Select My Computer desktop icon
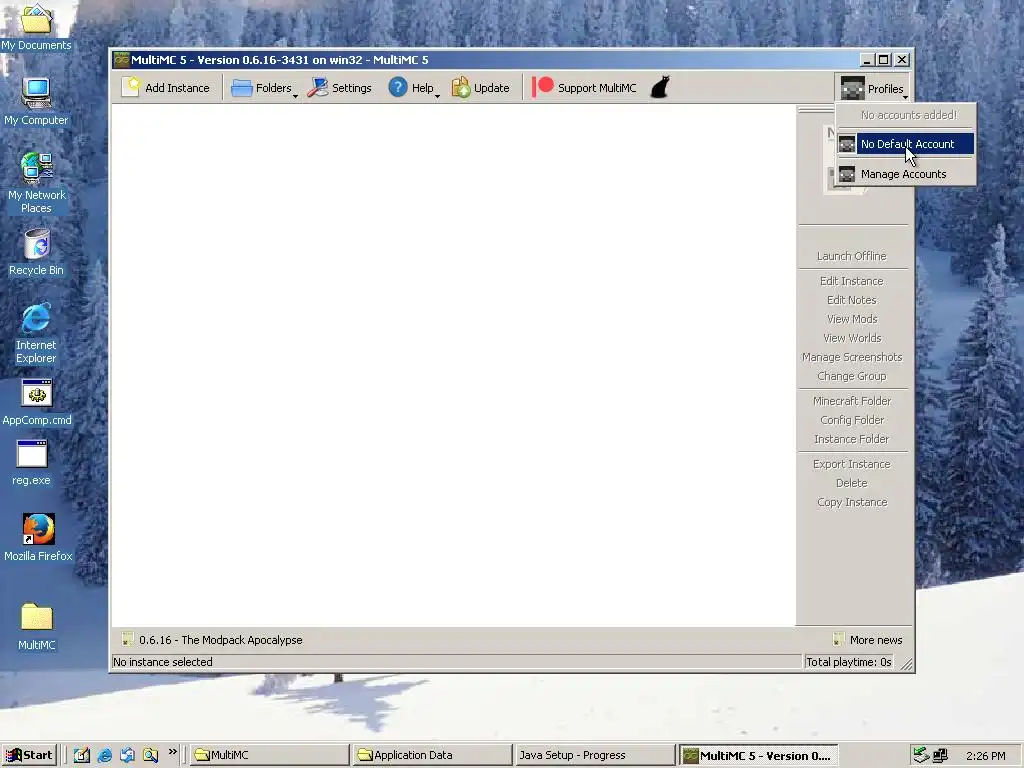Viewport: 1024px width, 768px height. pos(36,102)
